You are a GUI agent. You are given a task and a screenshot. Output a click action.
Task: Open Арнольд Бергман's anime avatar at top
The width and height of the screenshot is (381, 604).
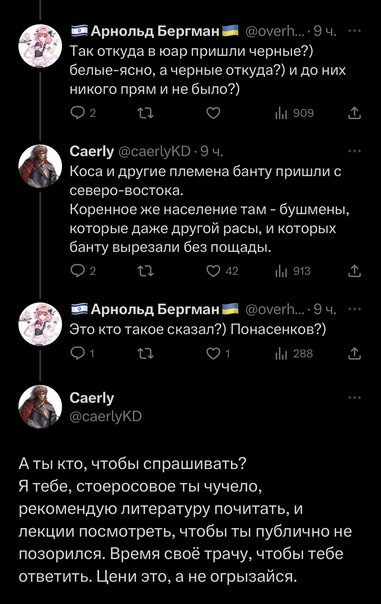coord(40,46)
